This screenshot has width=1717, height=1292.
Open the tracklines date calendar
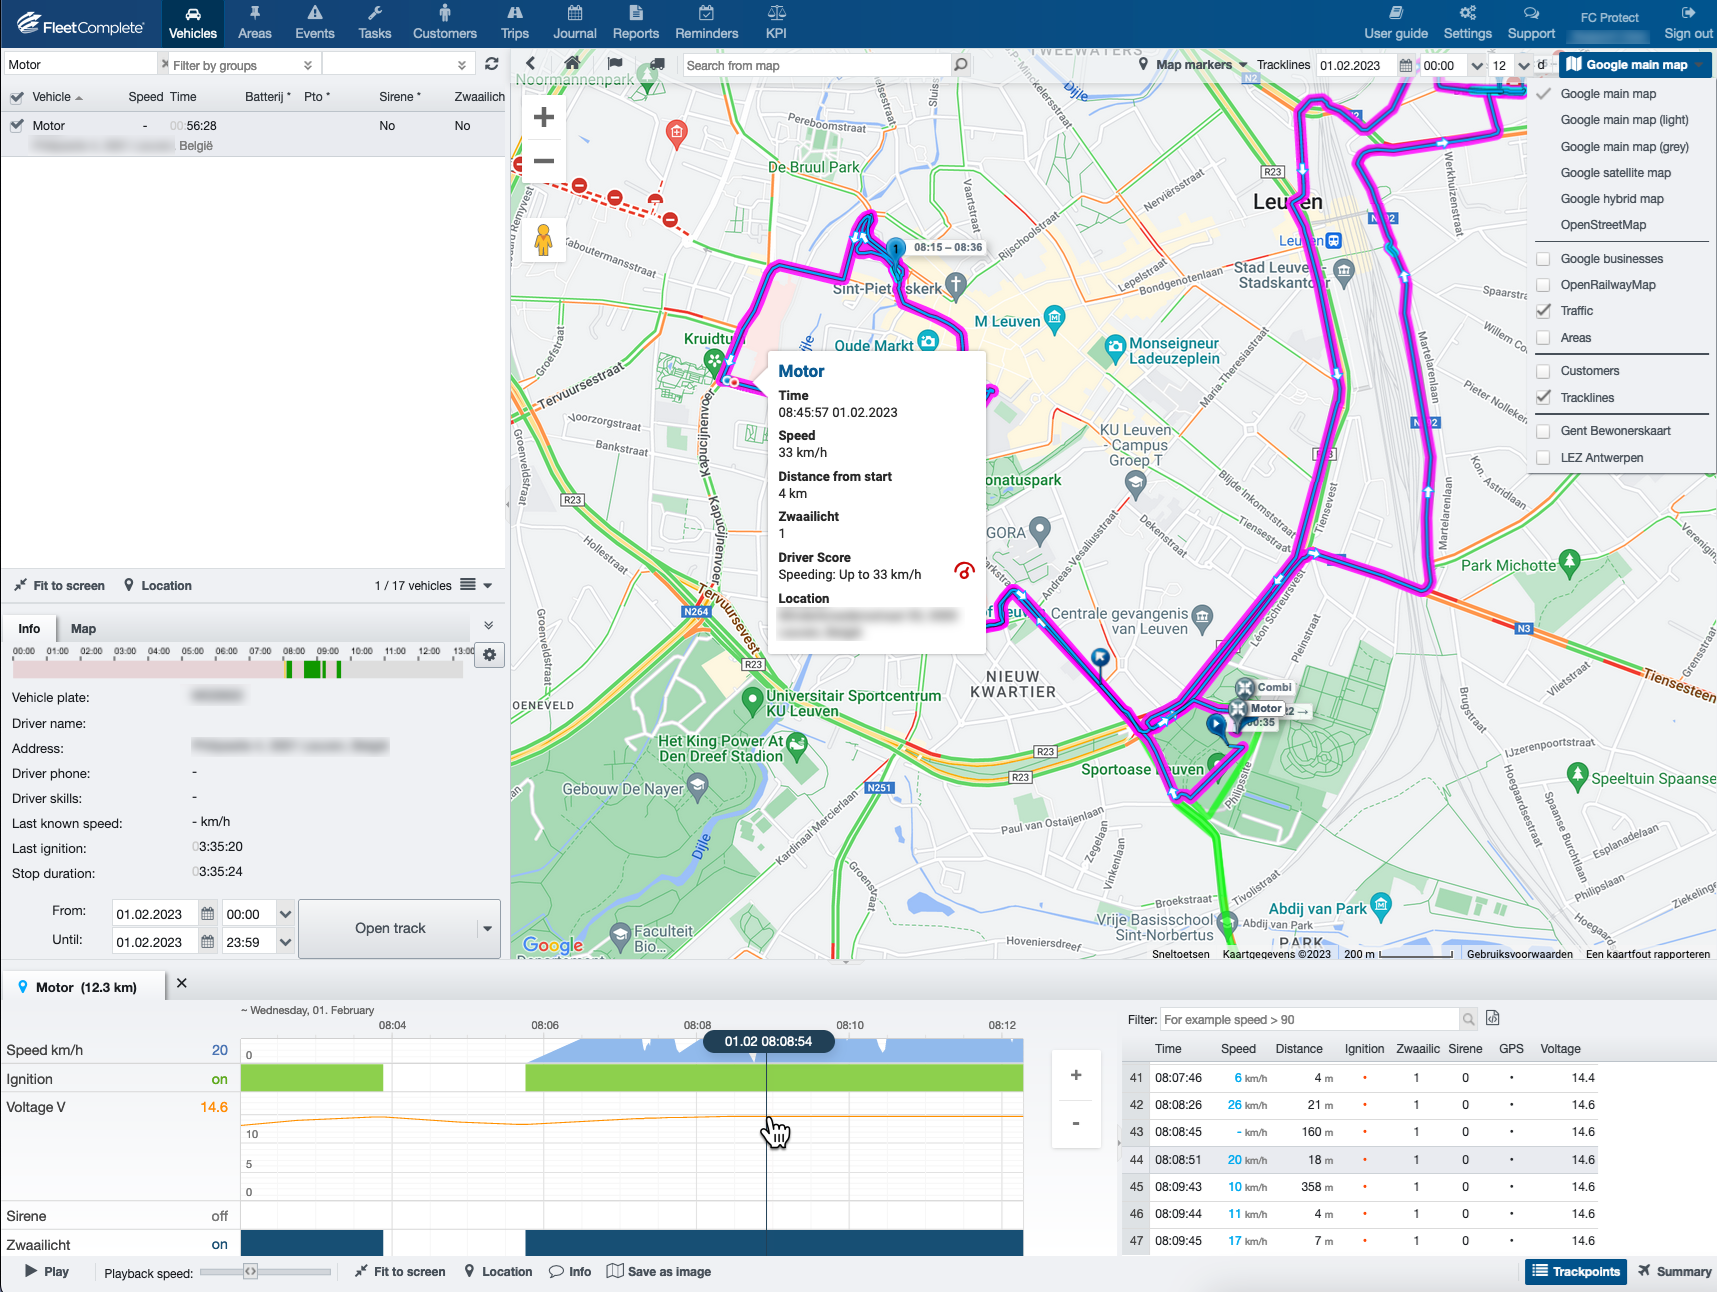click(1405, 65)
